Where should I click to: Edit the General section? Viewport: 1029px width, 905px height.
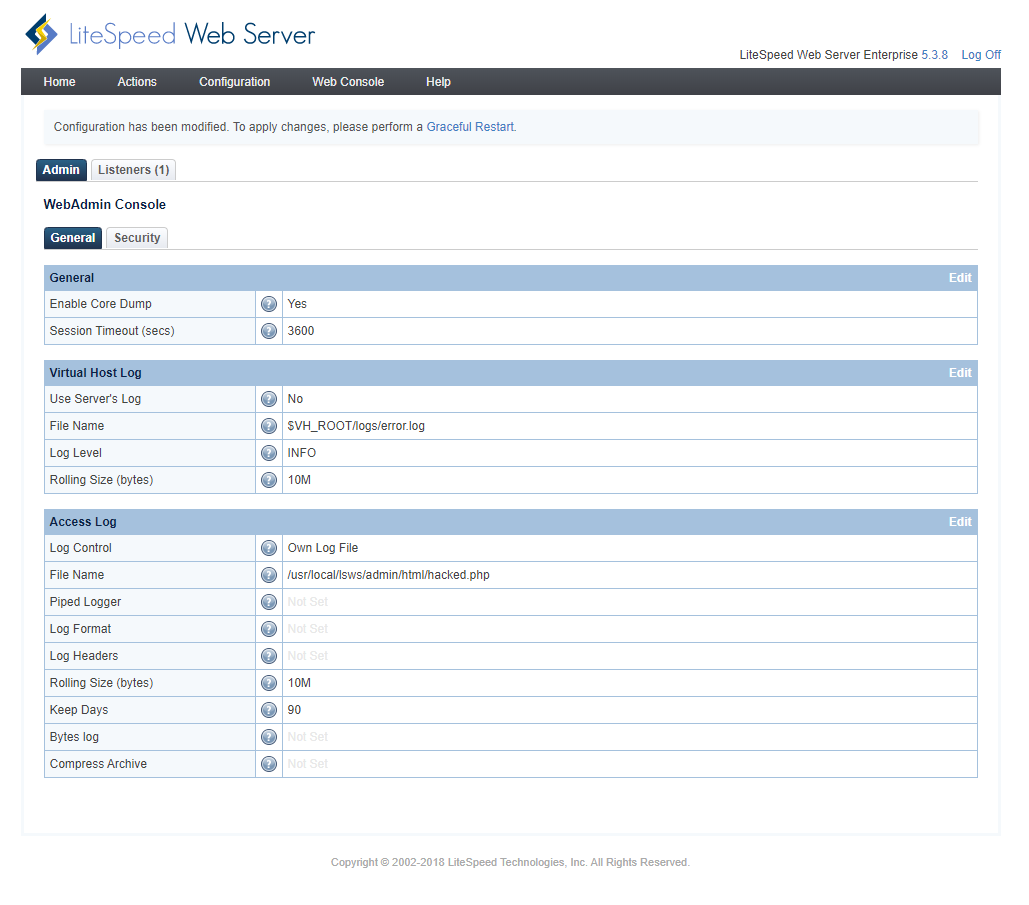pos(960,278)
